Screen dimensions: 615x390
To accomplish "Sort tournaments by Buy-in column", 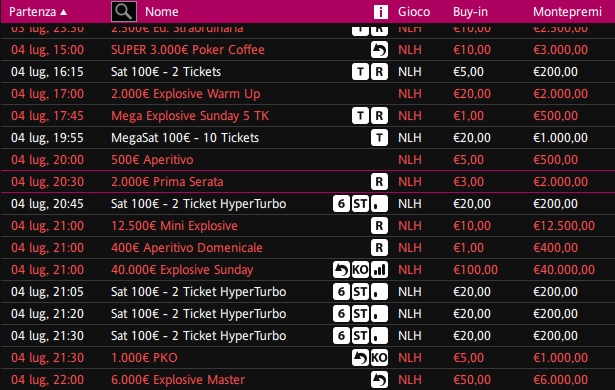I will [x=470, y=12].
